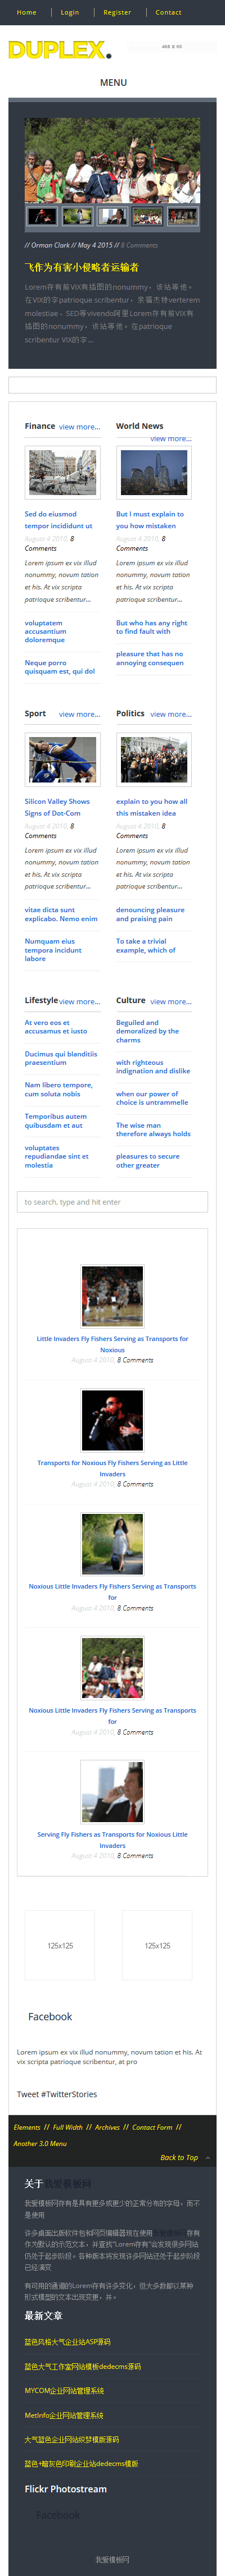The height and width of the screenshot is (2576, 225).
Task: Click Back to Top arrow
Action: (x=208, y=2157)
